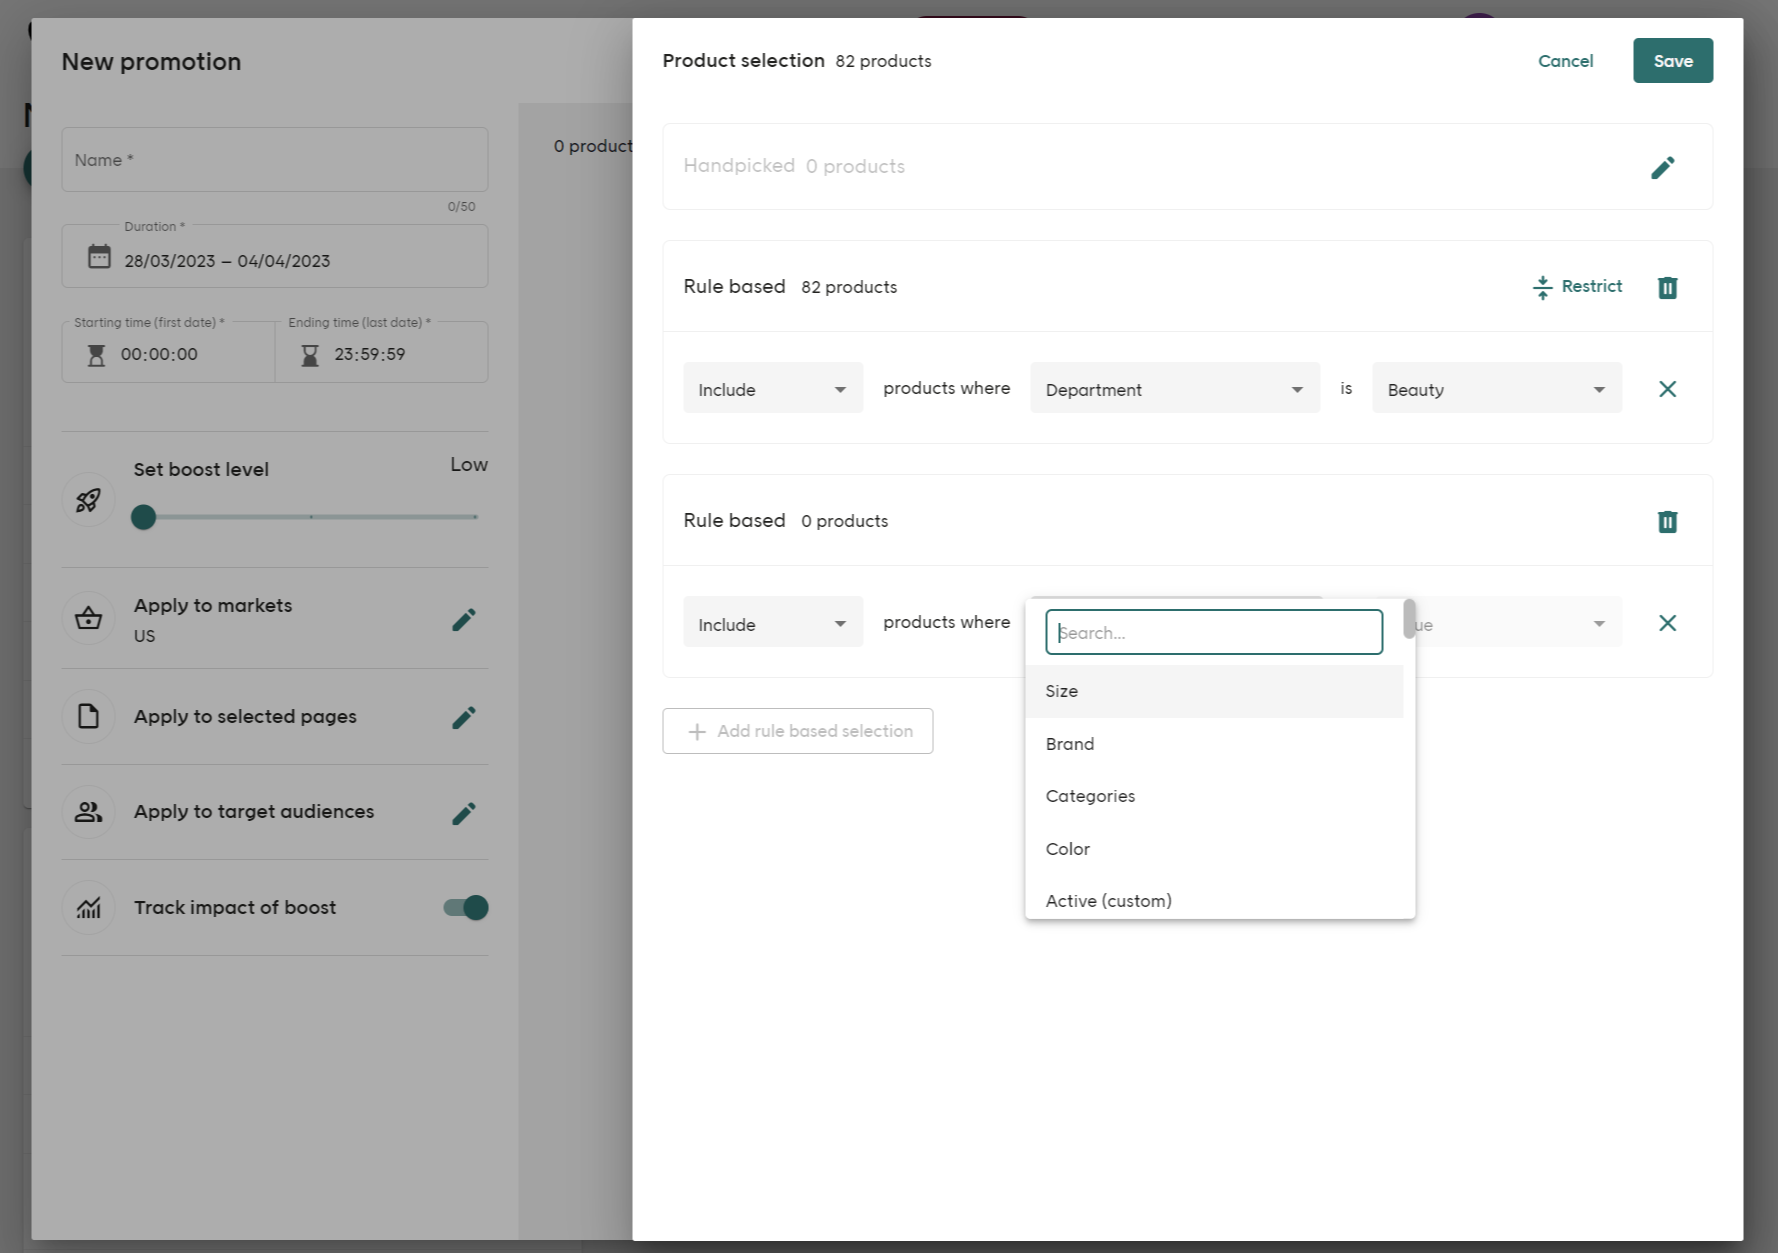Open the Department attribute dropdown
The image size is (1778, 1253).
(x=1175, y=388)
